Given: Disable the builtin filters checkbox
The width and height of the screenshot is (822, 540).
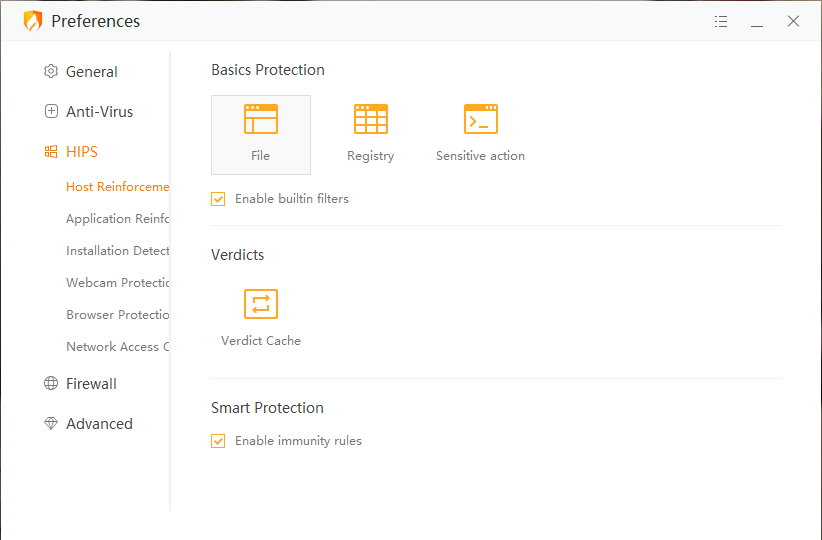Looking at the screenshot, I should (x=218, y=199).
